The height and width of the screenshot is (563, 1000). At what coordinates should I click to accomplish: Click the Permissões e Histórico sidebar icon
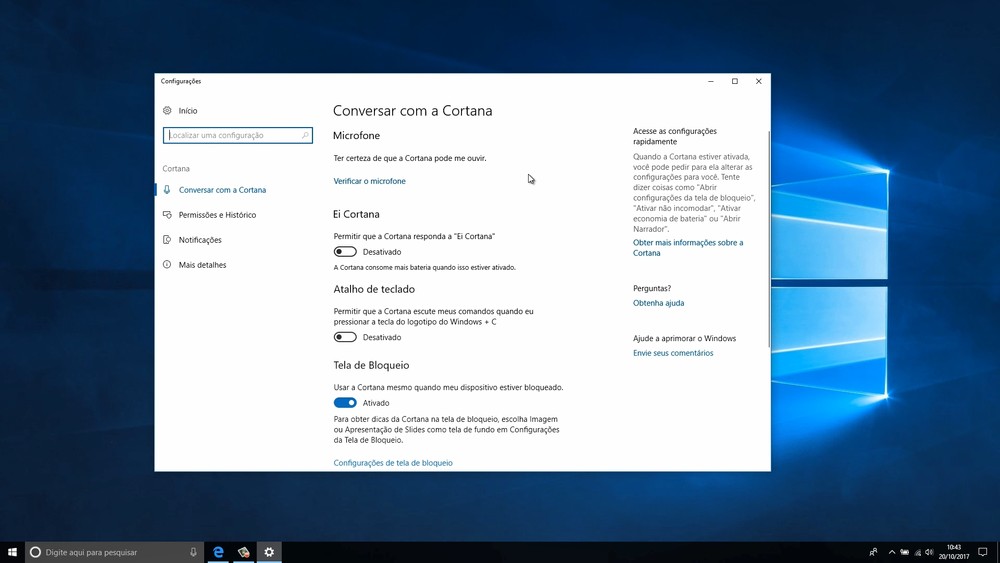point(167,215)
